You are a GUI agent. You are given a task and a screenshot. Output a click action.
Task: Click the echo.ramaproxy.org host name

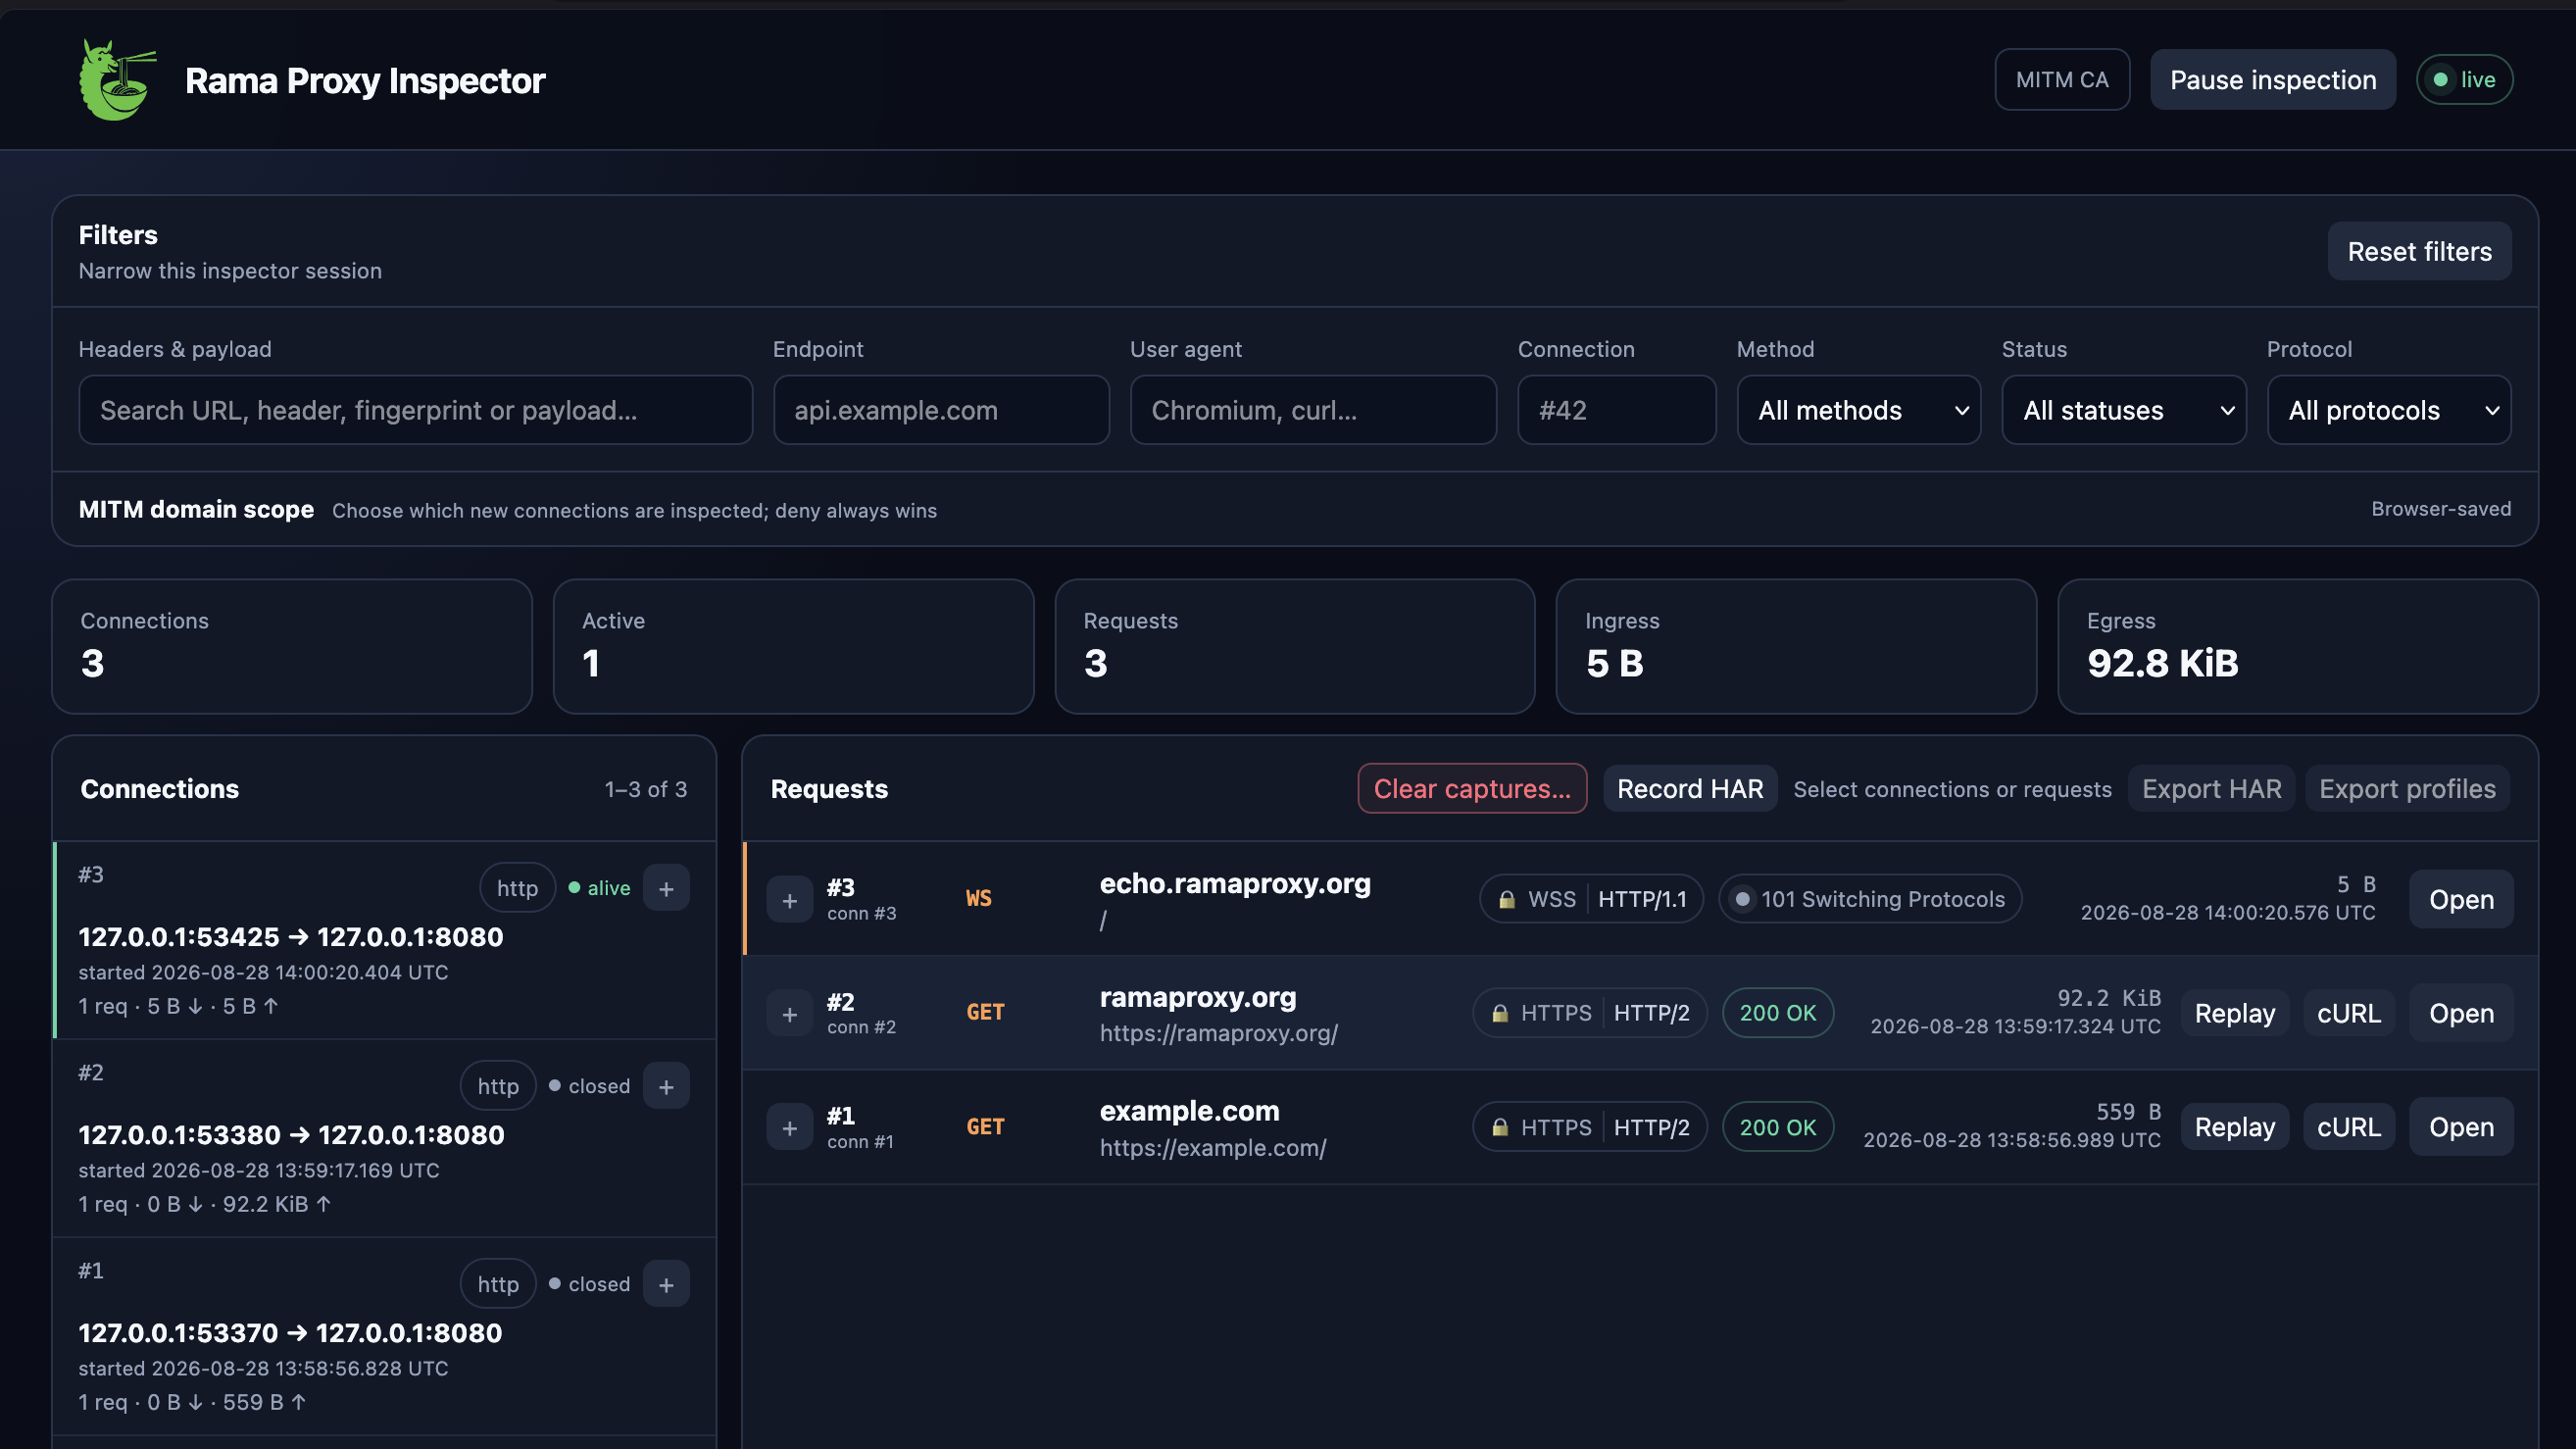click(1235, 884)
